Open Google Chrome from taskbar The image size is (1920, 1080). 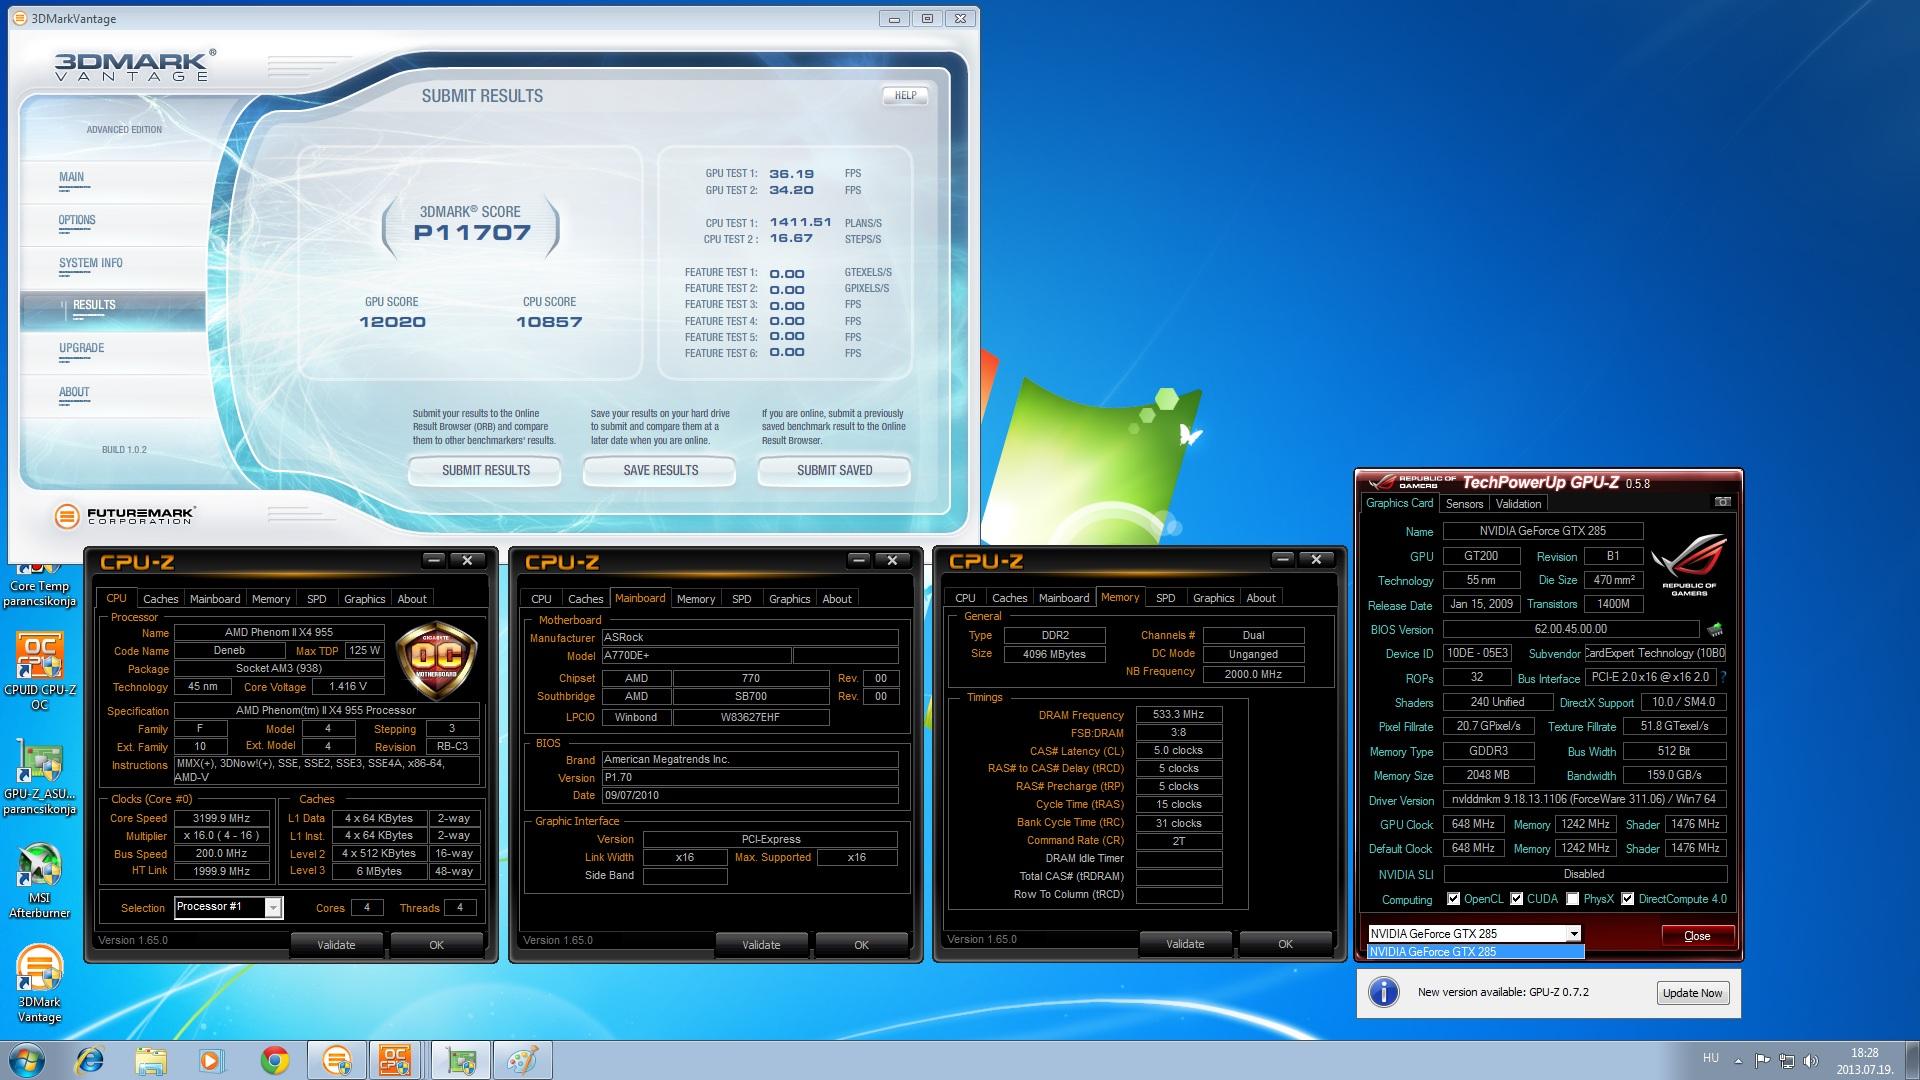click(x=274, y=1060)
